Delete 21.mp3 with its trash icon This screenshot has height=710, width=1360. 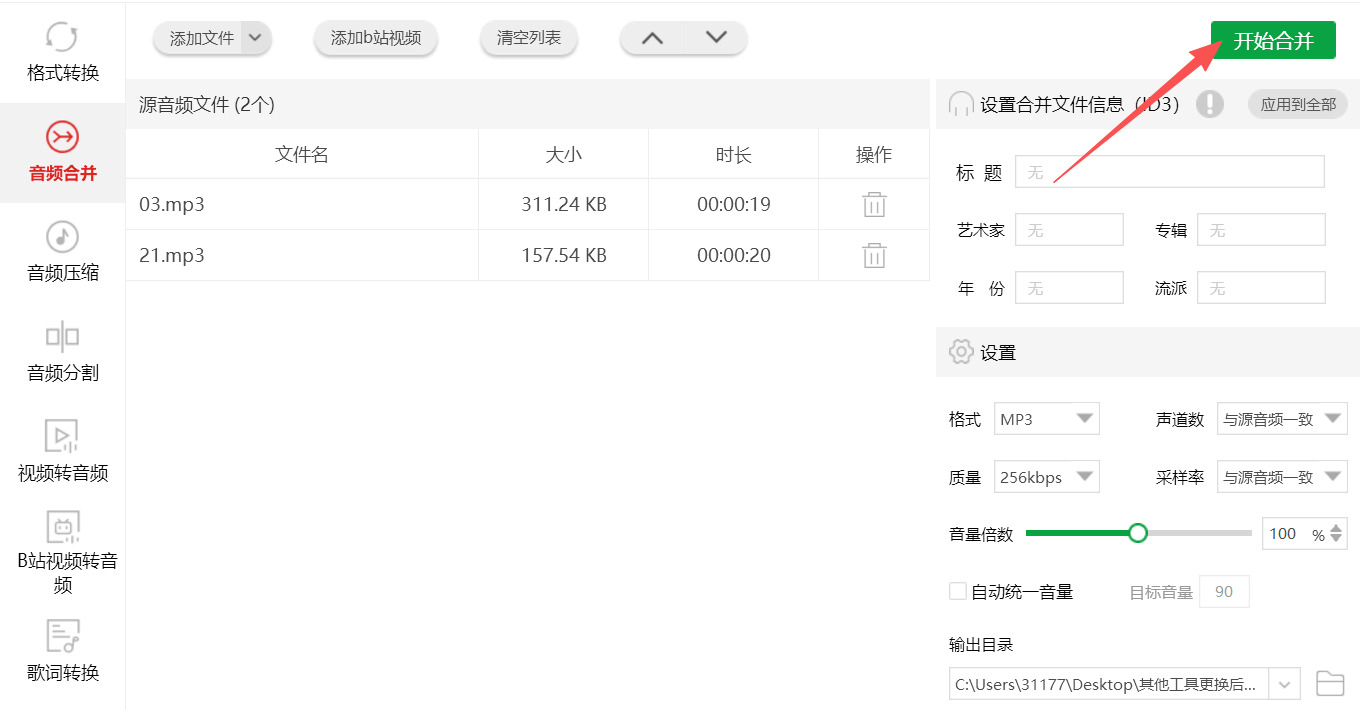click(874, 255)
